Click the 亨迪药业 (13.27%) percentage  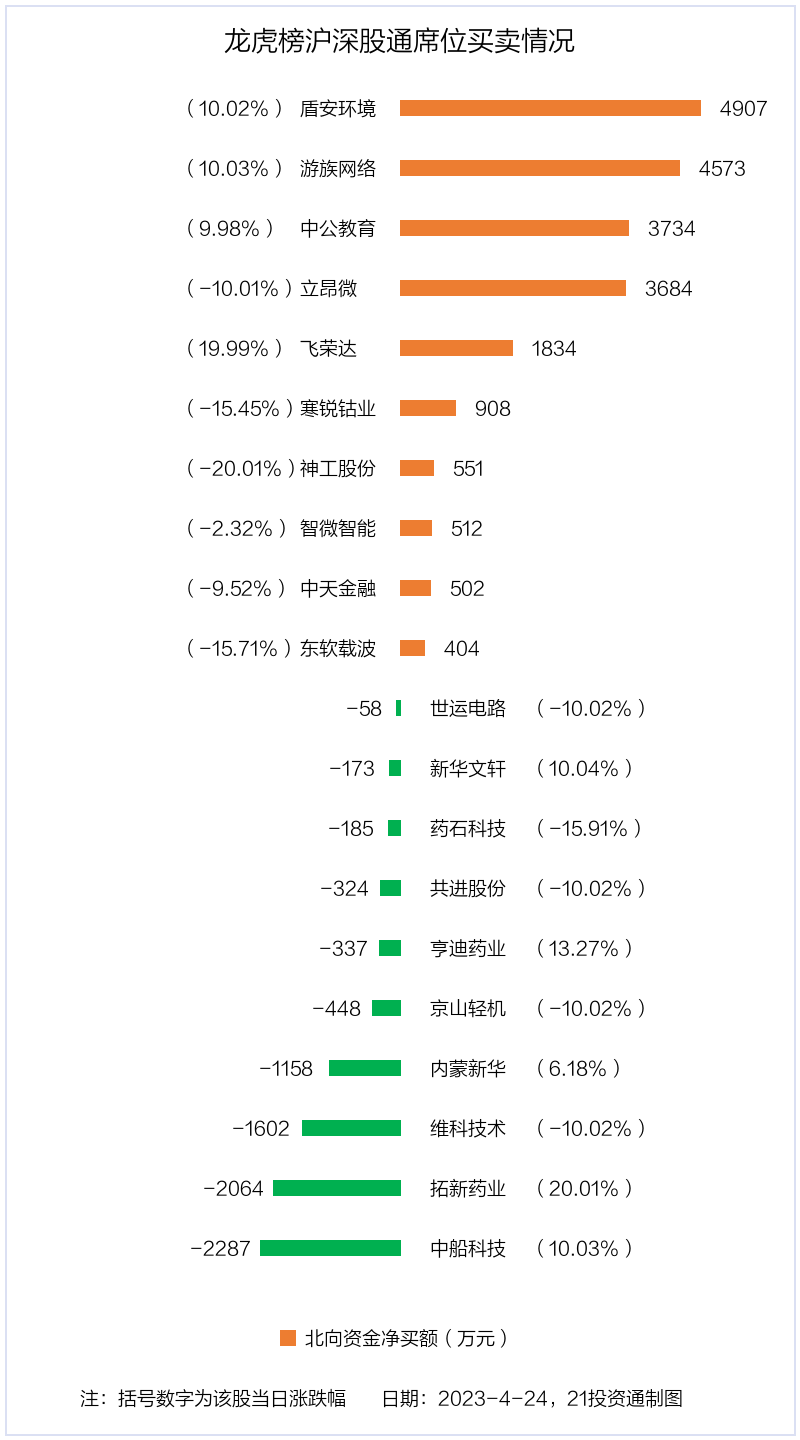click(x=585, y=948)
